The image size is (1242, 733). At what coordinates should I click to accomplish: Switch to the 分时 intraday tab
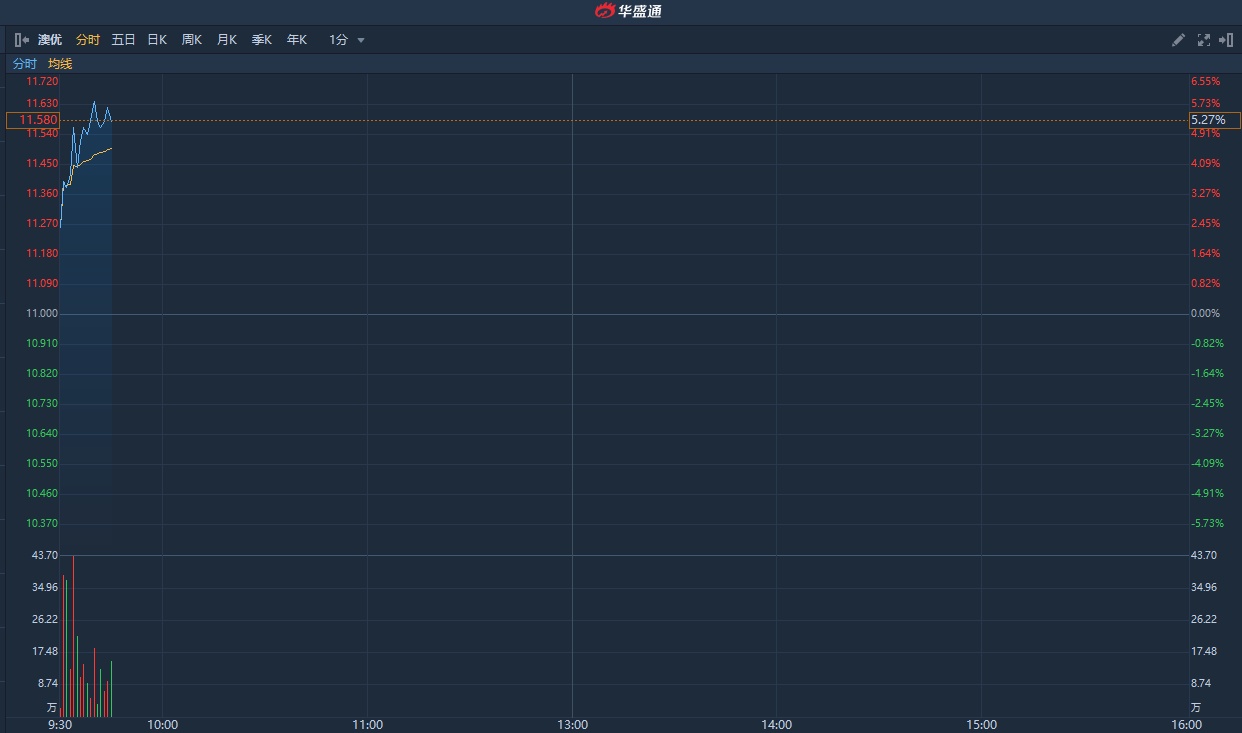pyautogui.click(x=88, y=40)
